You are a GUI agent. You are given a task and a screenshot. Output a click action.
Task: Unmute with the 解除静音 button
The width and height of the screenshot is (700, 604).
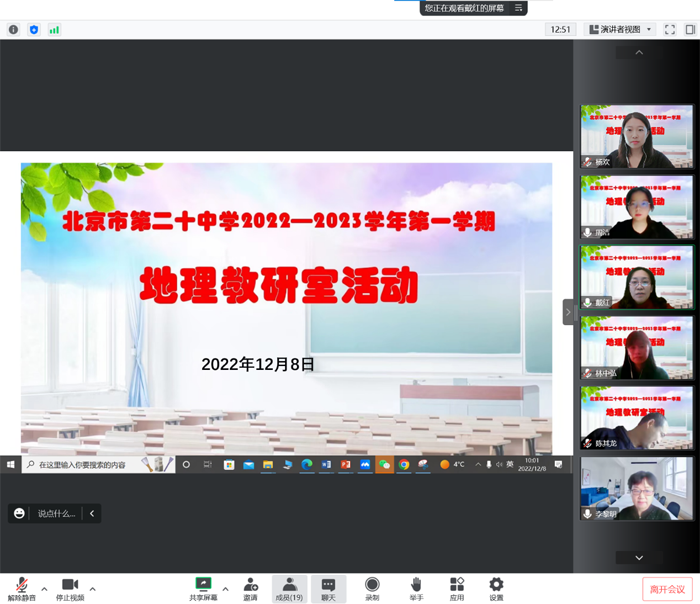point(21,589)
